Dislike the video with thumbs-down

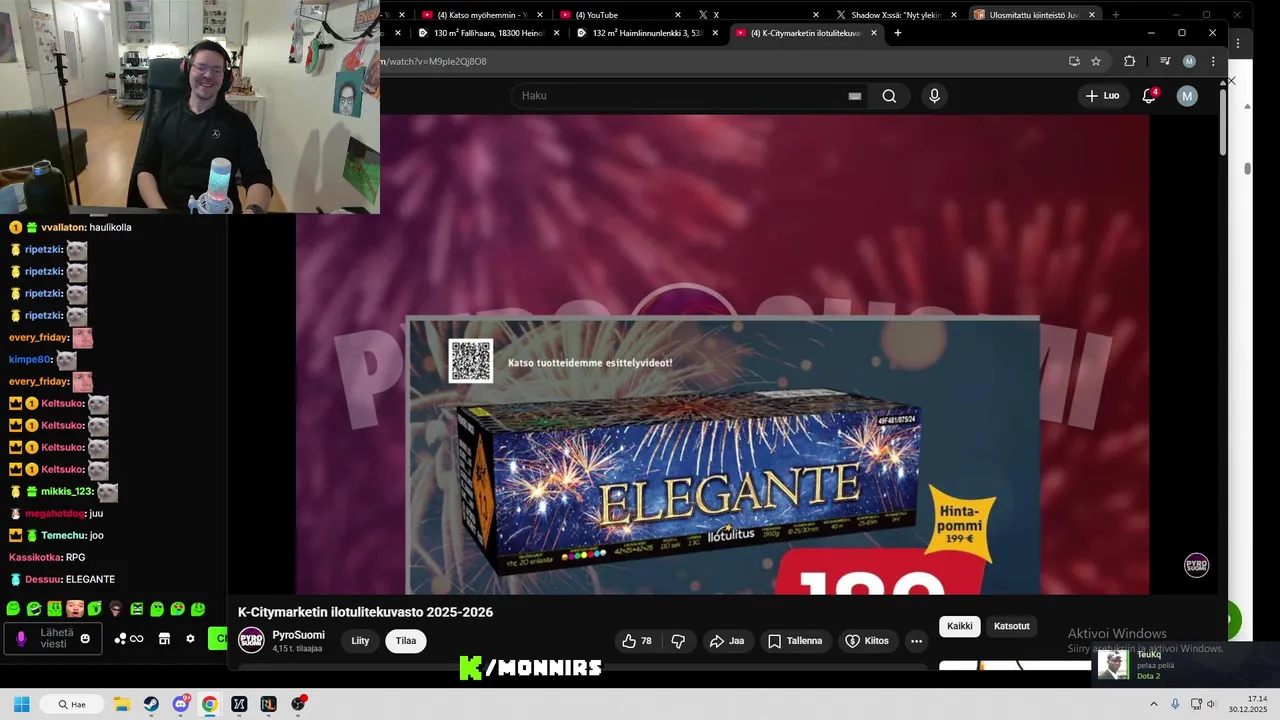[x=678, y=641]
